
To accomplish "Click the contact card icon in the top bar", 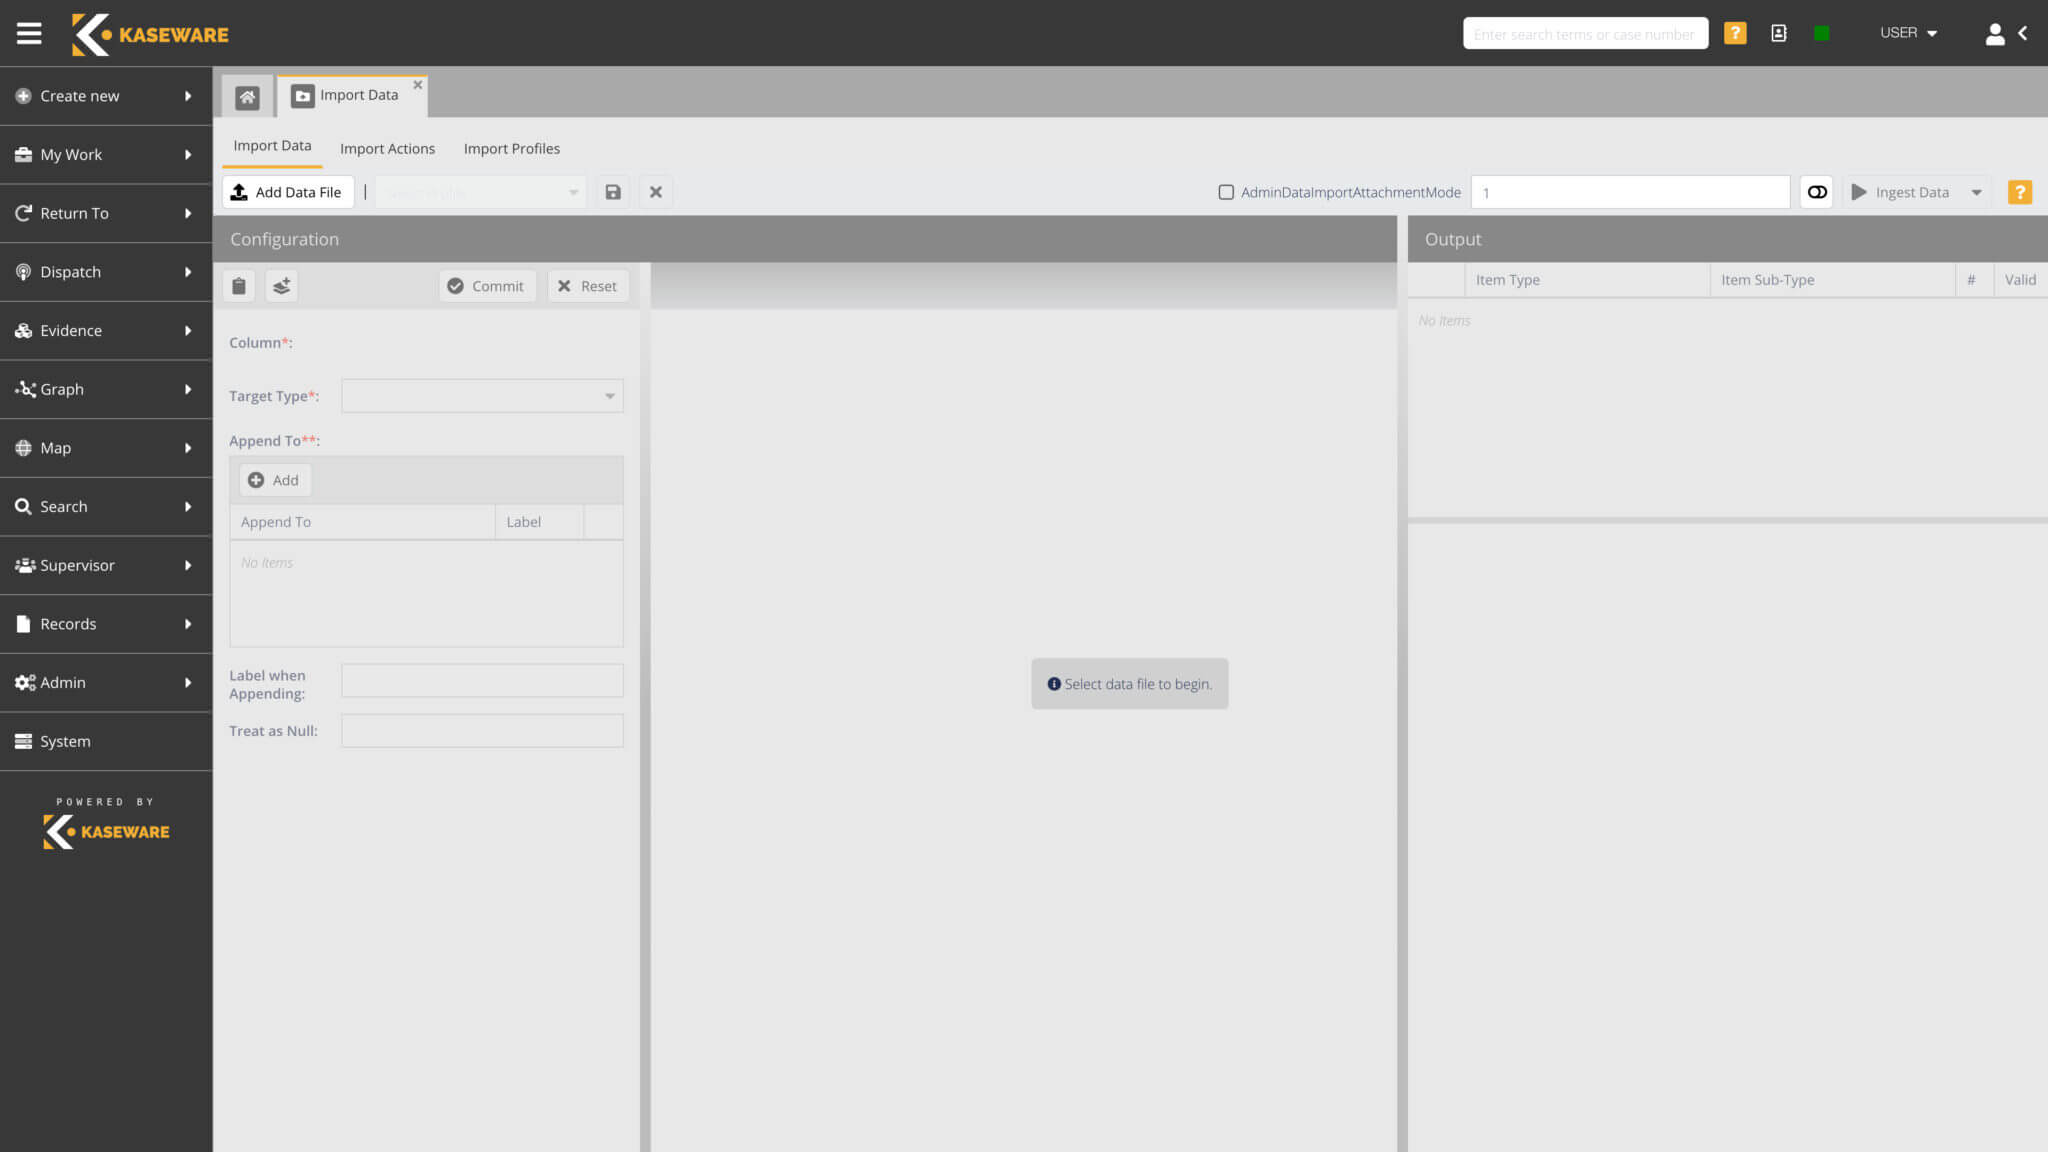I will pyautogui.click(x=1779, y=32).
